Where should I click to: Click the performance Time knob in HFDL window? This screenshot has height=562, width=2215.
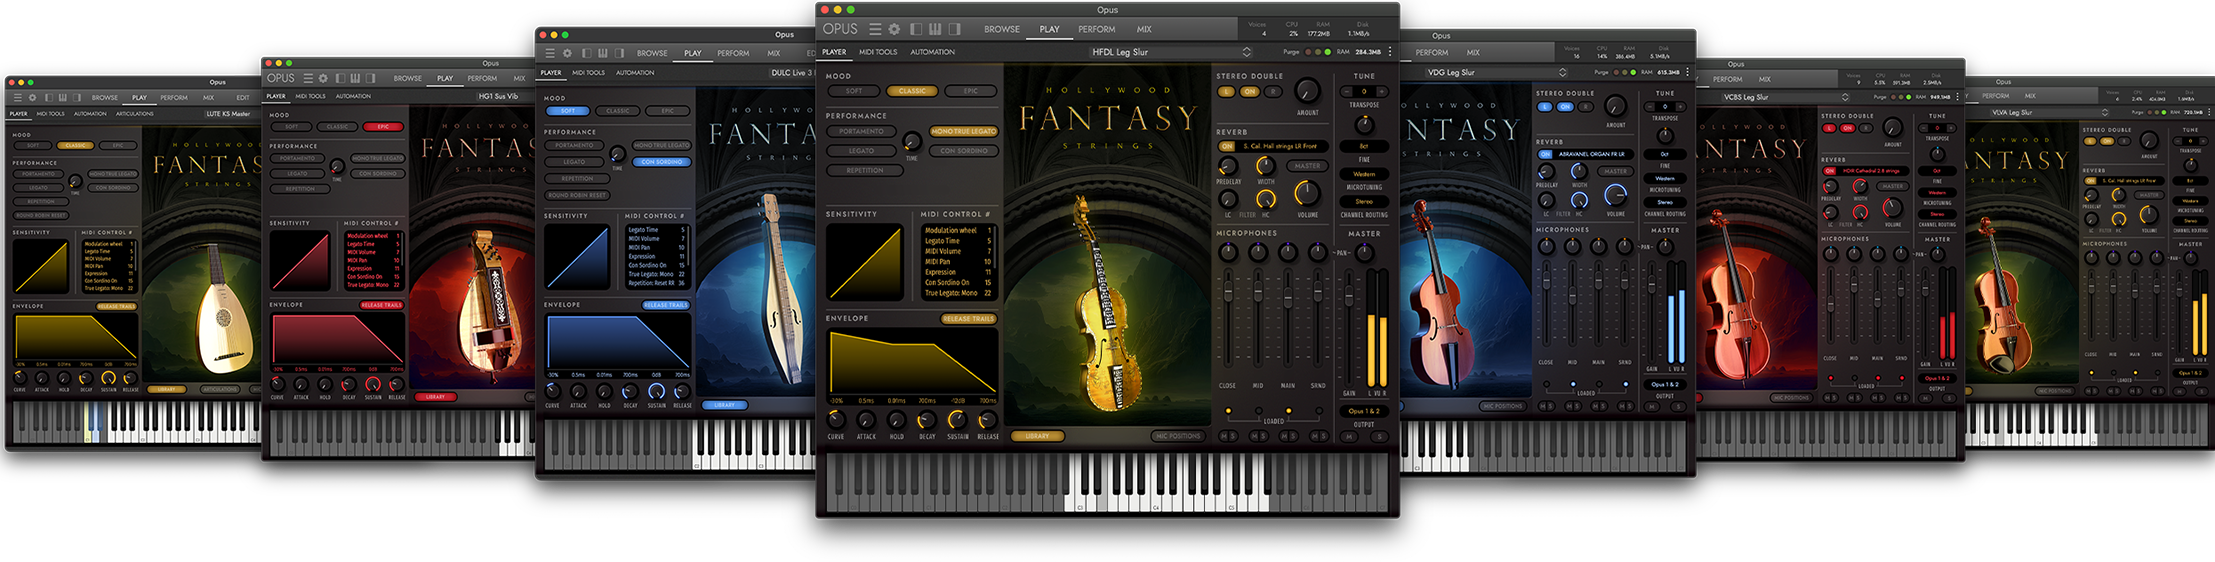(x=912, y=141)
